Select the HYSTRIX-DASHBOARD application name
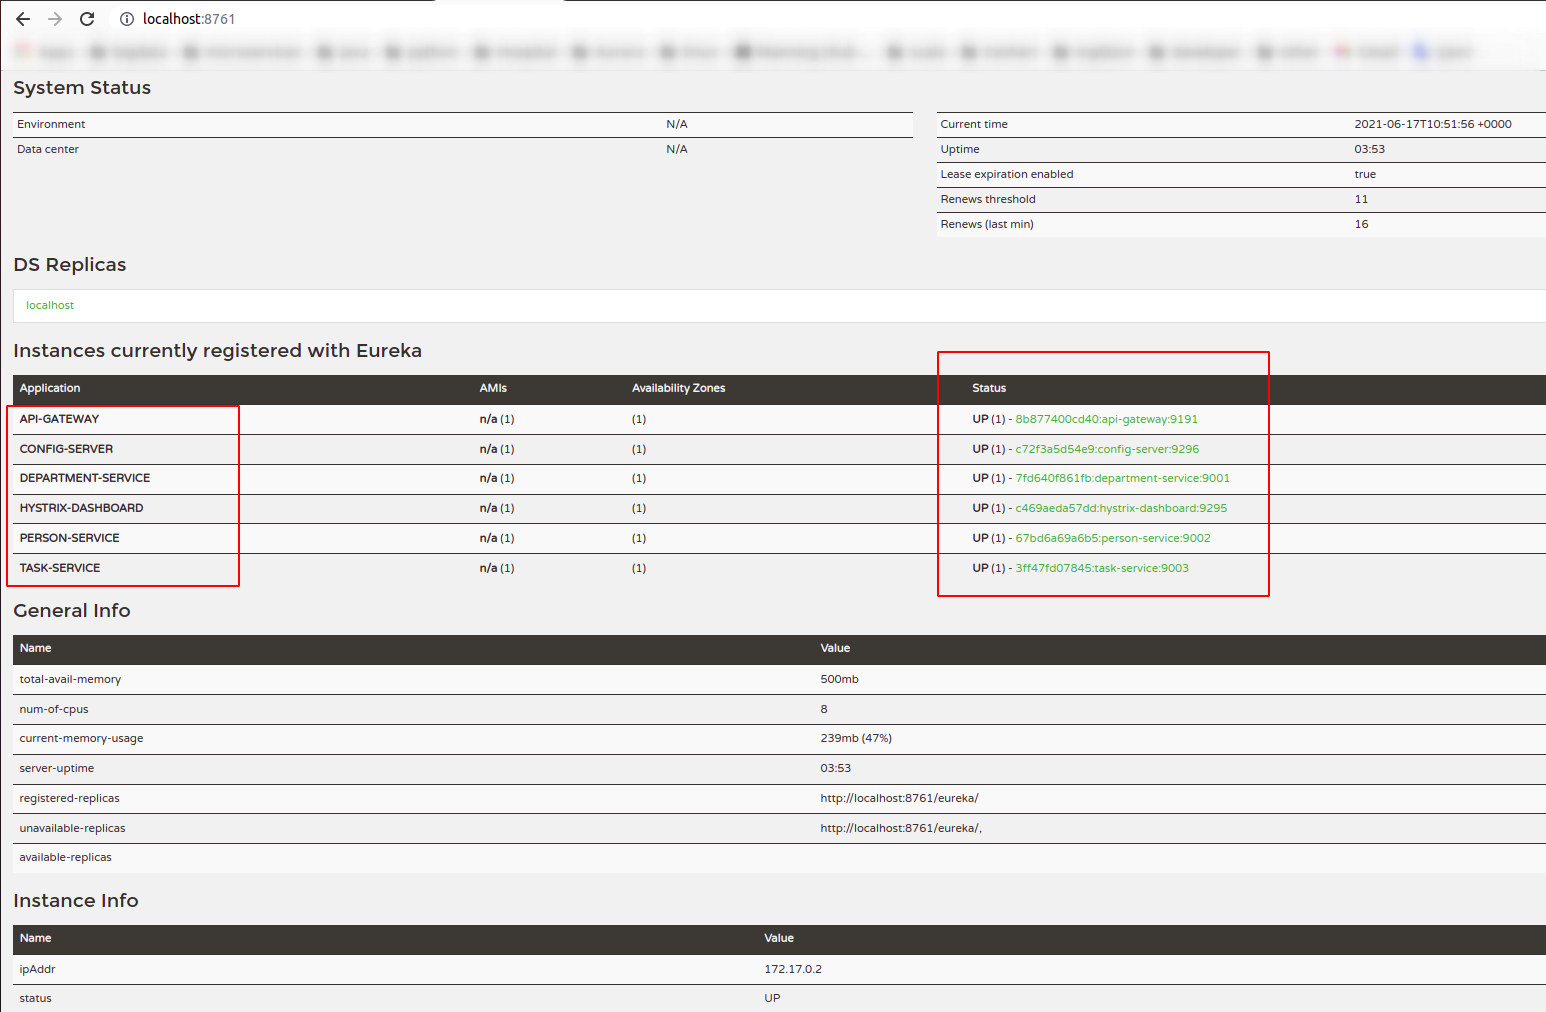 pos(81,508)
